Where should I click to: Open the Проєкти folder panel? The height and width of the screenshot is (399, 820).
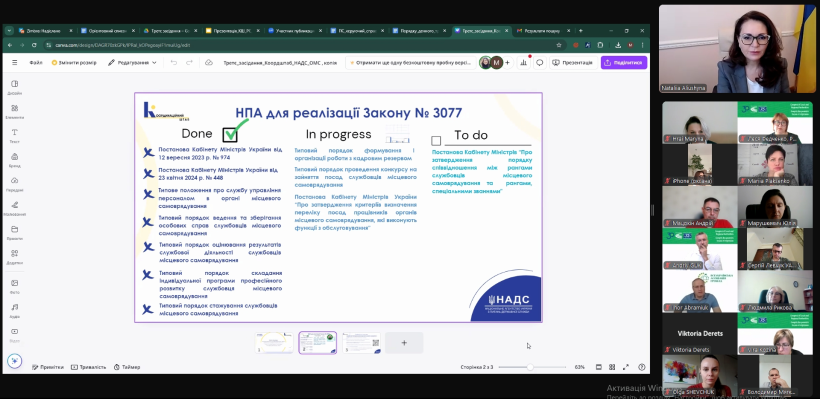pyautogui.click(x=15, y=232)
